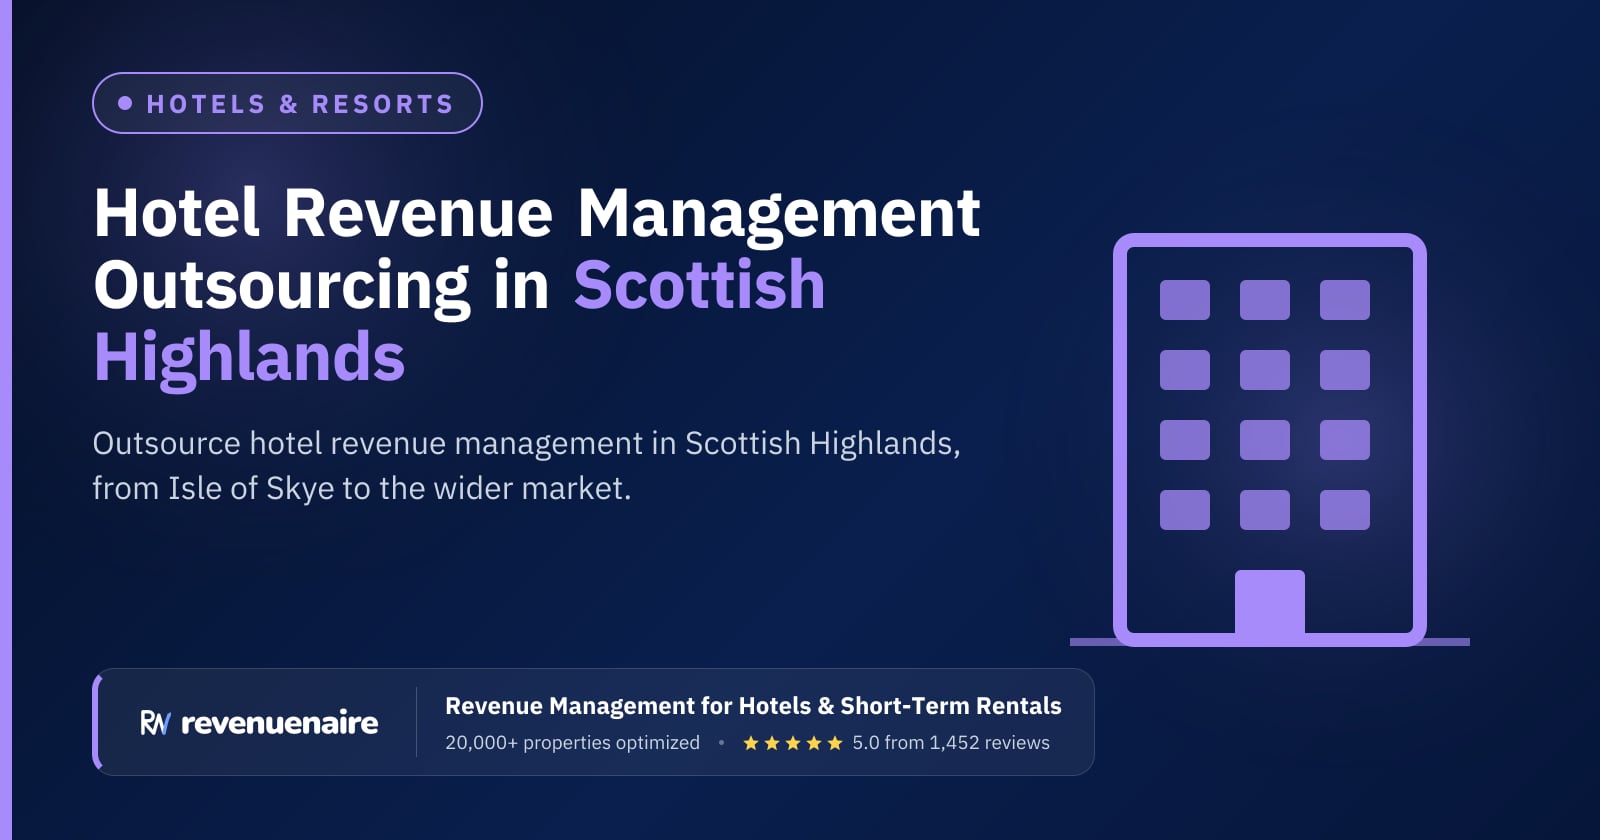Screen dimensions: 1600x840
Task: Click the revenuenaire logo
Action: pyautogui.click(x=259, y=722)
